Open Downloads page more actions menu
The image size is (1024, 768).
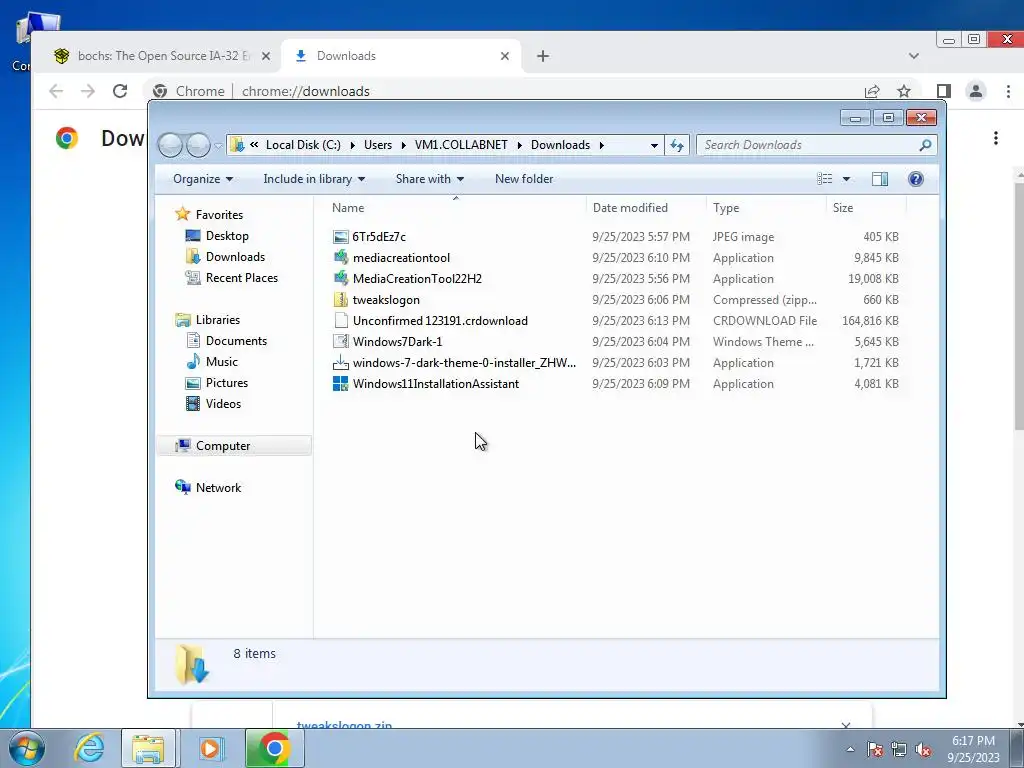[x=996, y=138]
